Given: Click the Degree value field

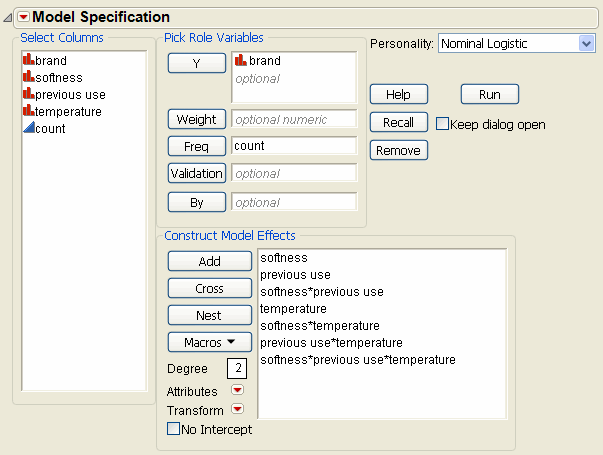Looking at the screenshot, I should [236, 369].
